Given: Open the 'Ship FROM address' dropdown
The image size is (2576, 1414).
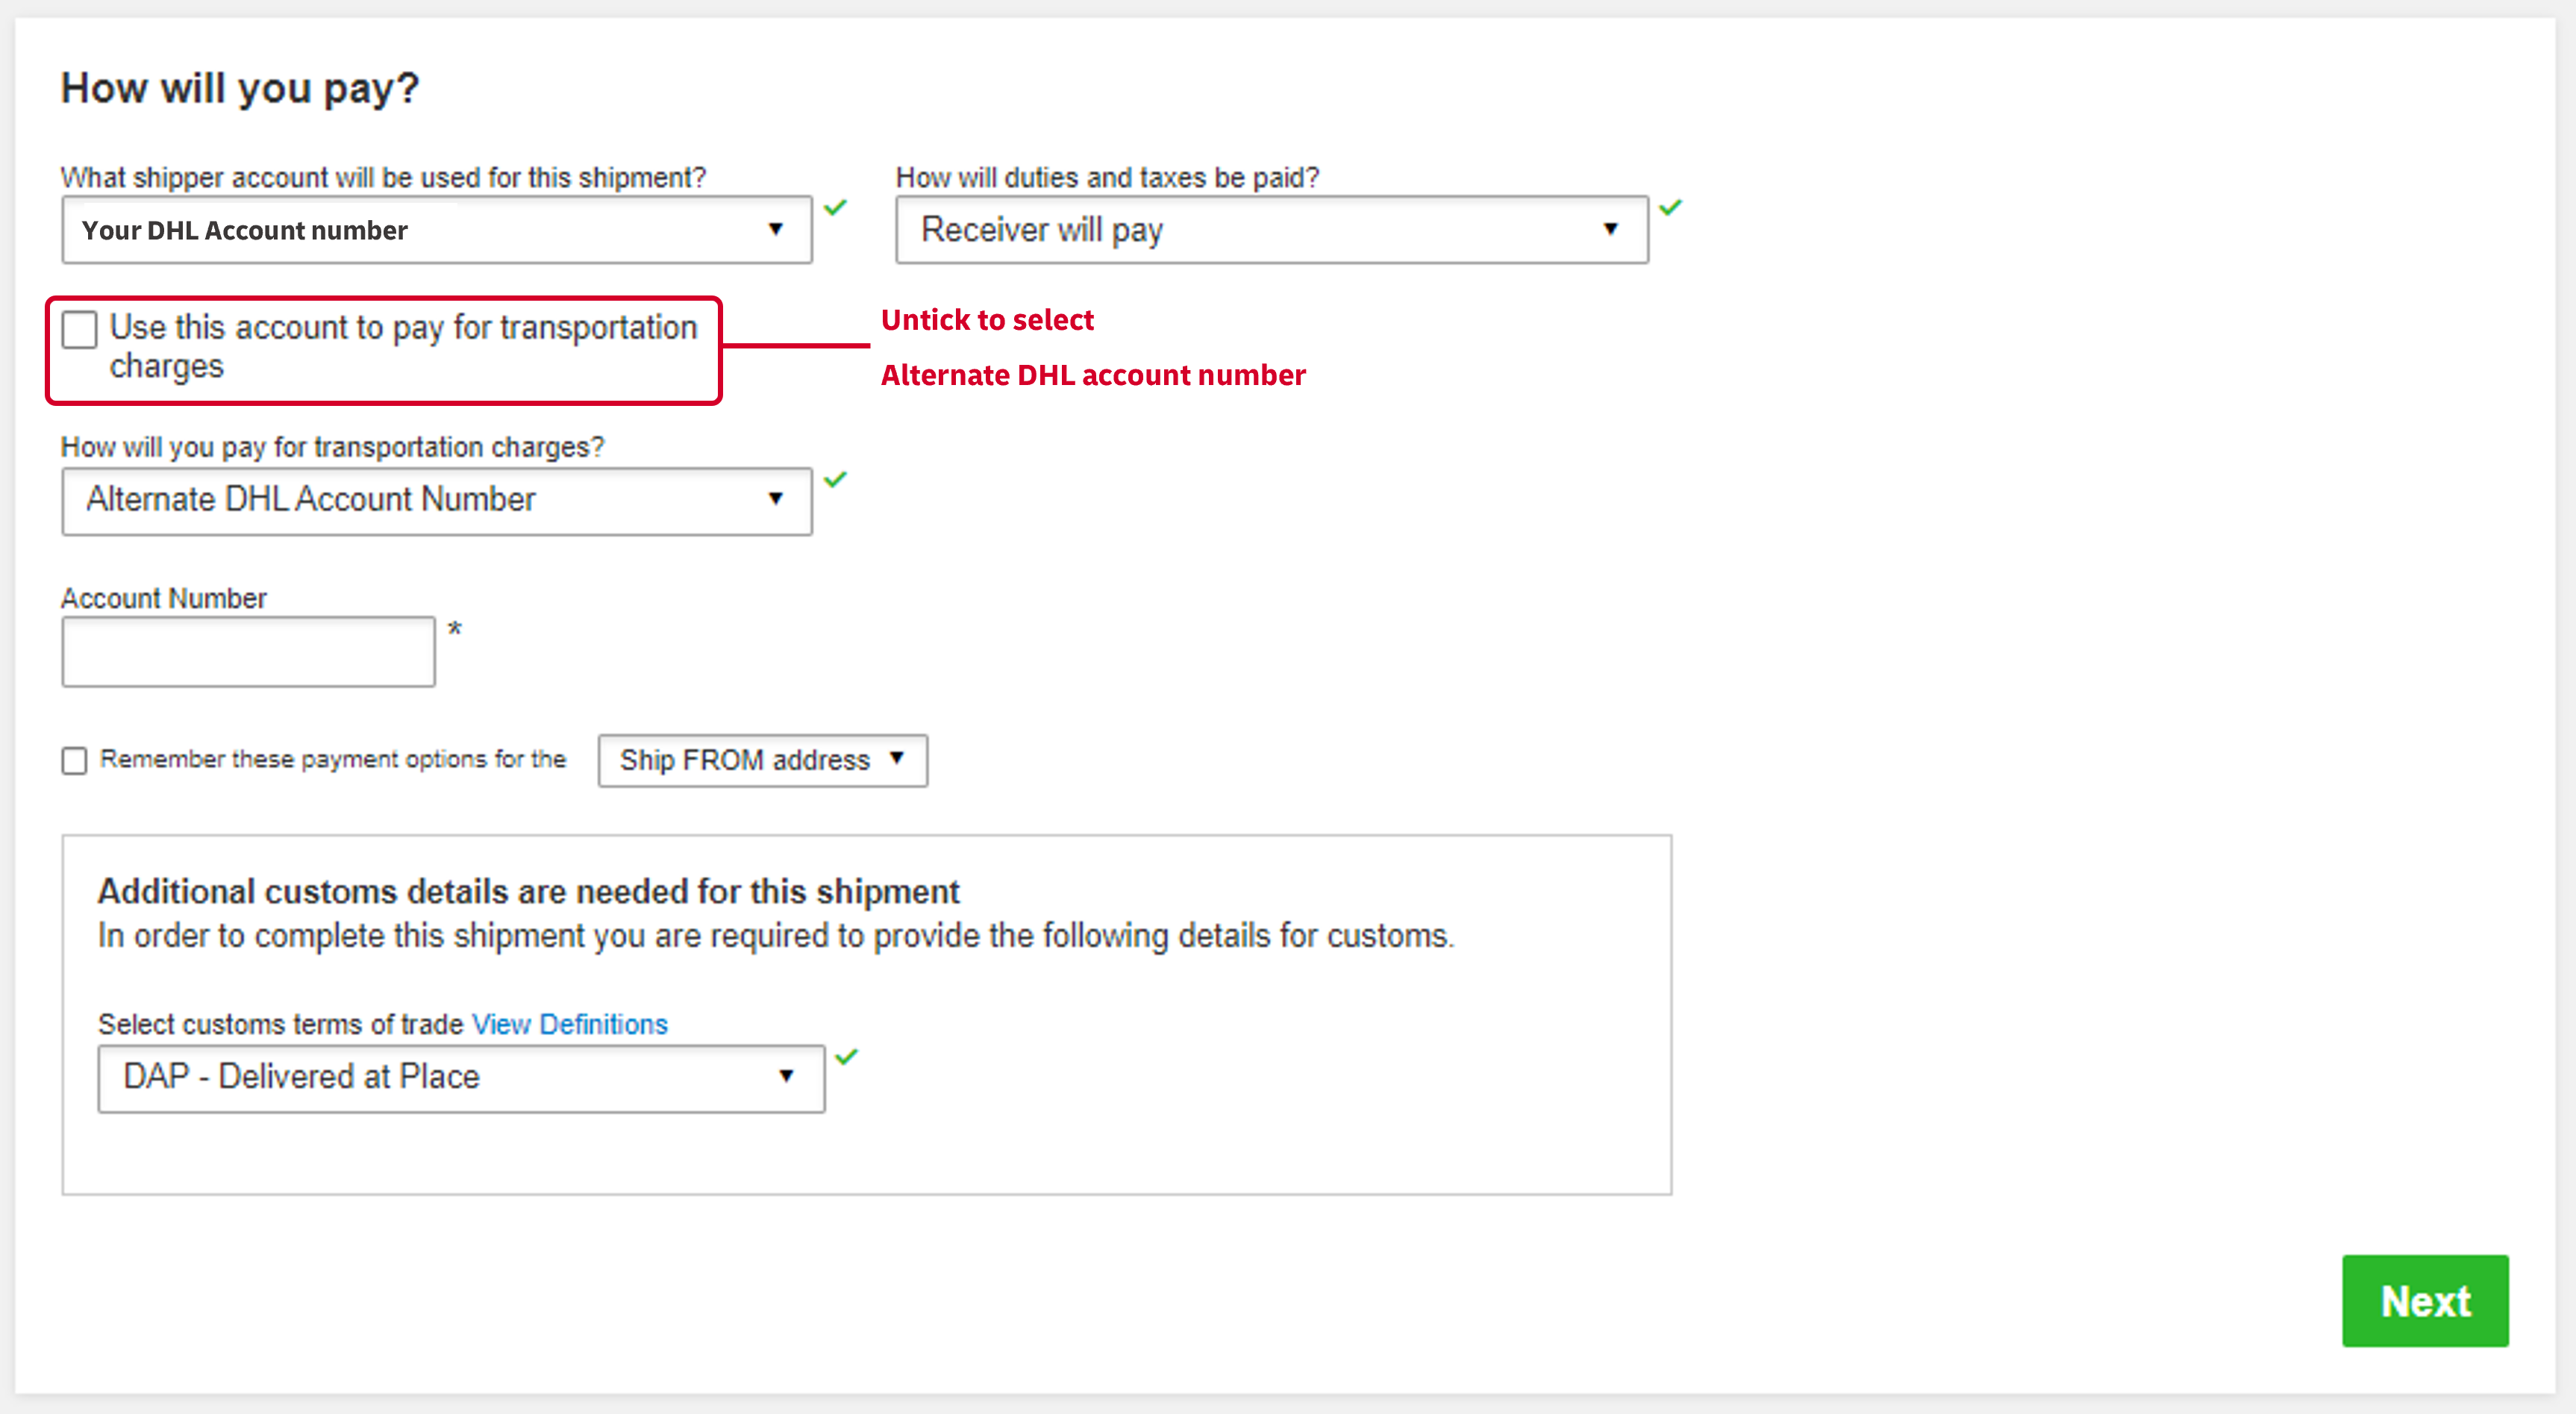Looking at the screenshot, I should coord(763,760).
